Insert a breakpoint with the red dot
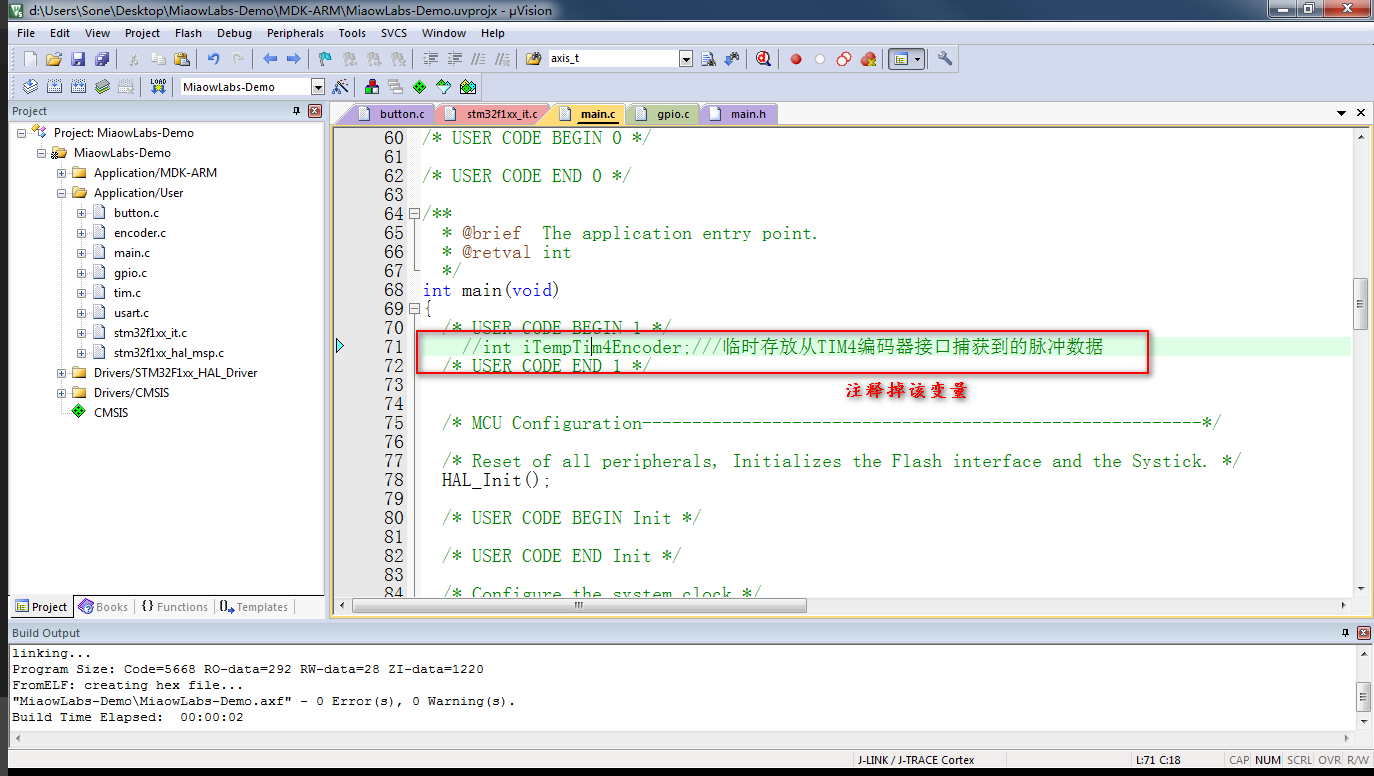The image size is (1374, 776). (x=796, y=59)
